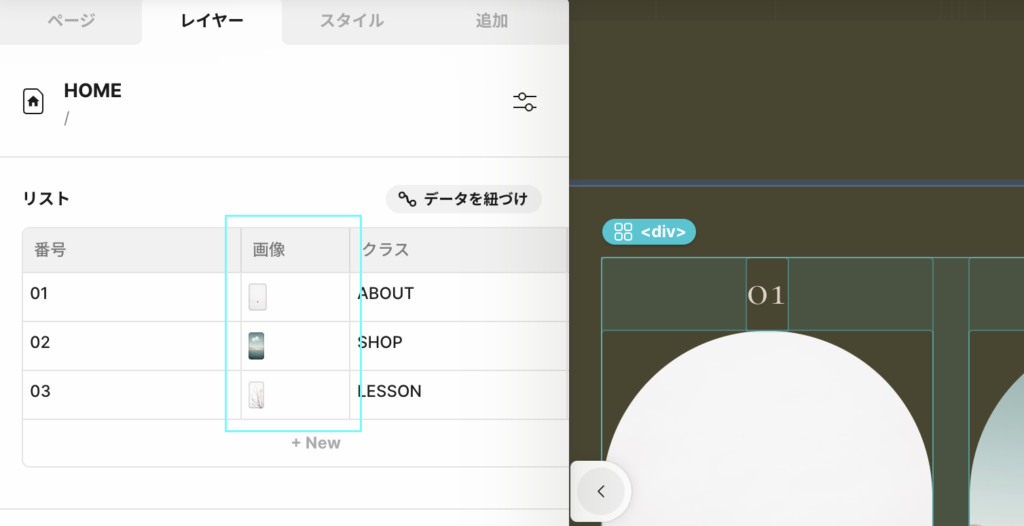The height and width of the screenshot is (526, 1024).
Task: Select cell 01 in 番号 column
Action: point(132,297)
